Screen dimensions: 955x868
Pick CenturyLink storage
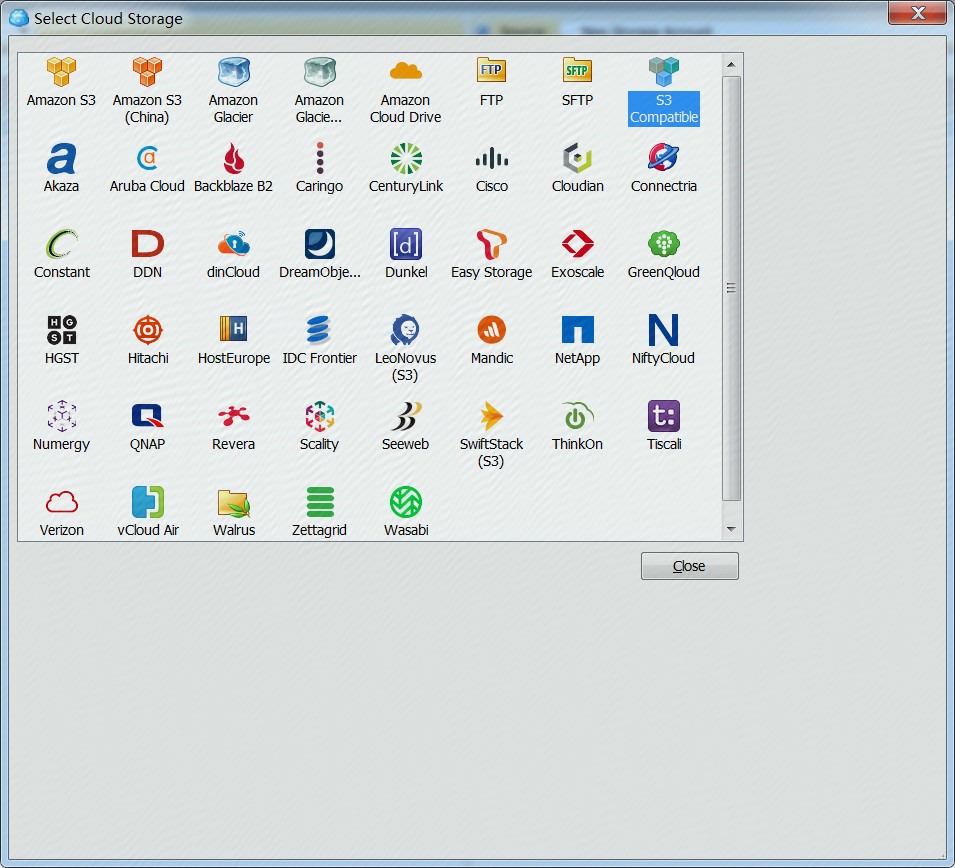tap(406, 158)
